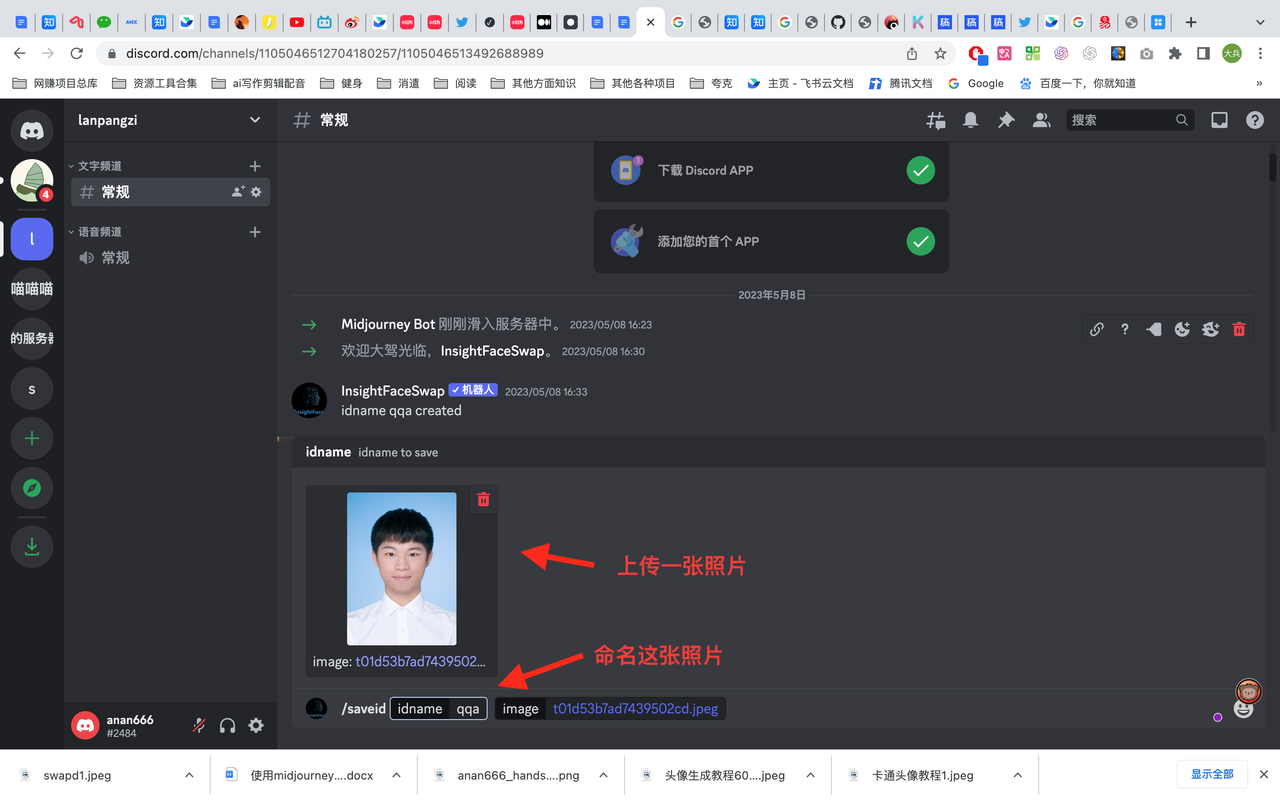Toggle deafen headphones in user panel
This screenshot has width=1280, height=800.
click(x=228, y=726)
